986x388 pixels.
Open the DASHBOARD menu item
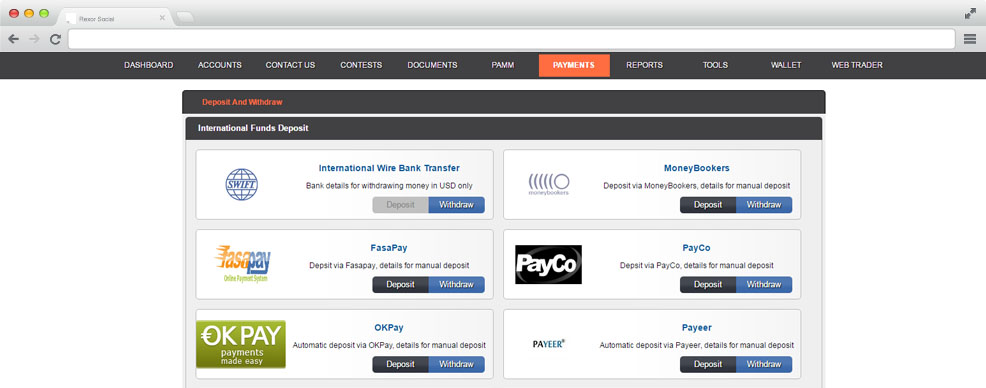tap(148, 65)
